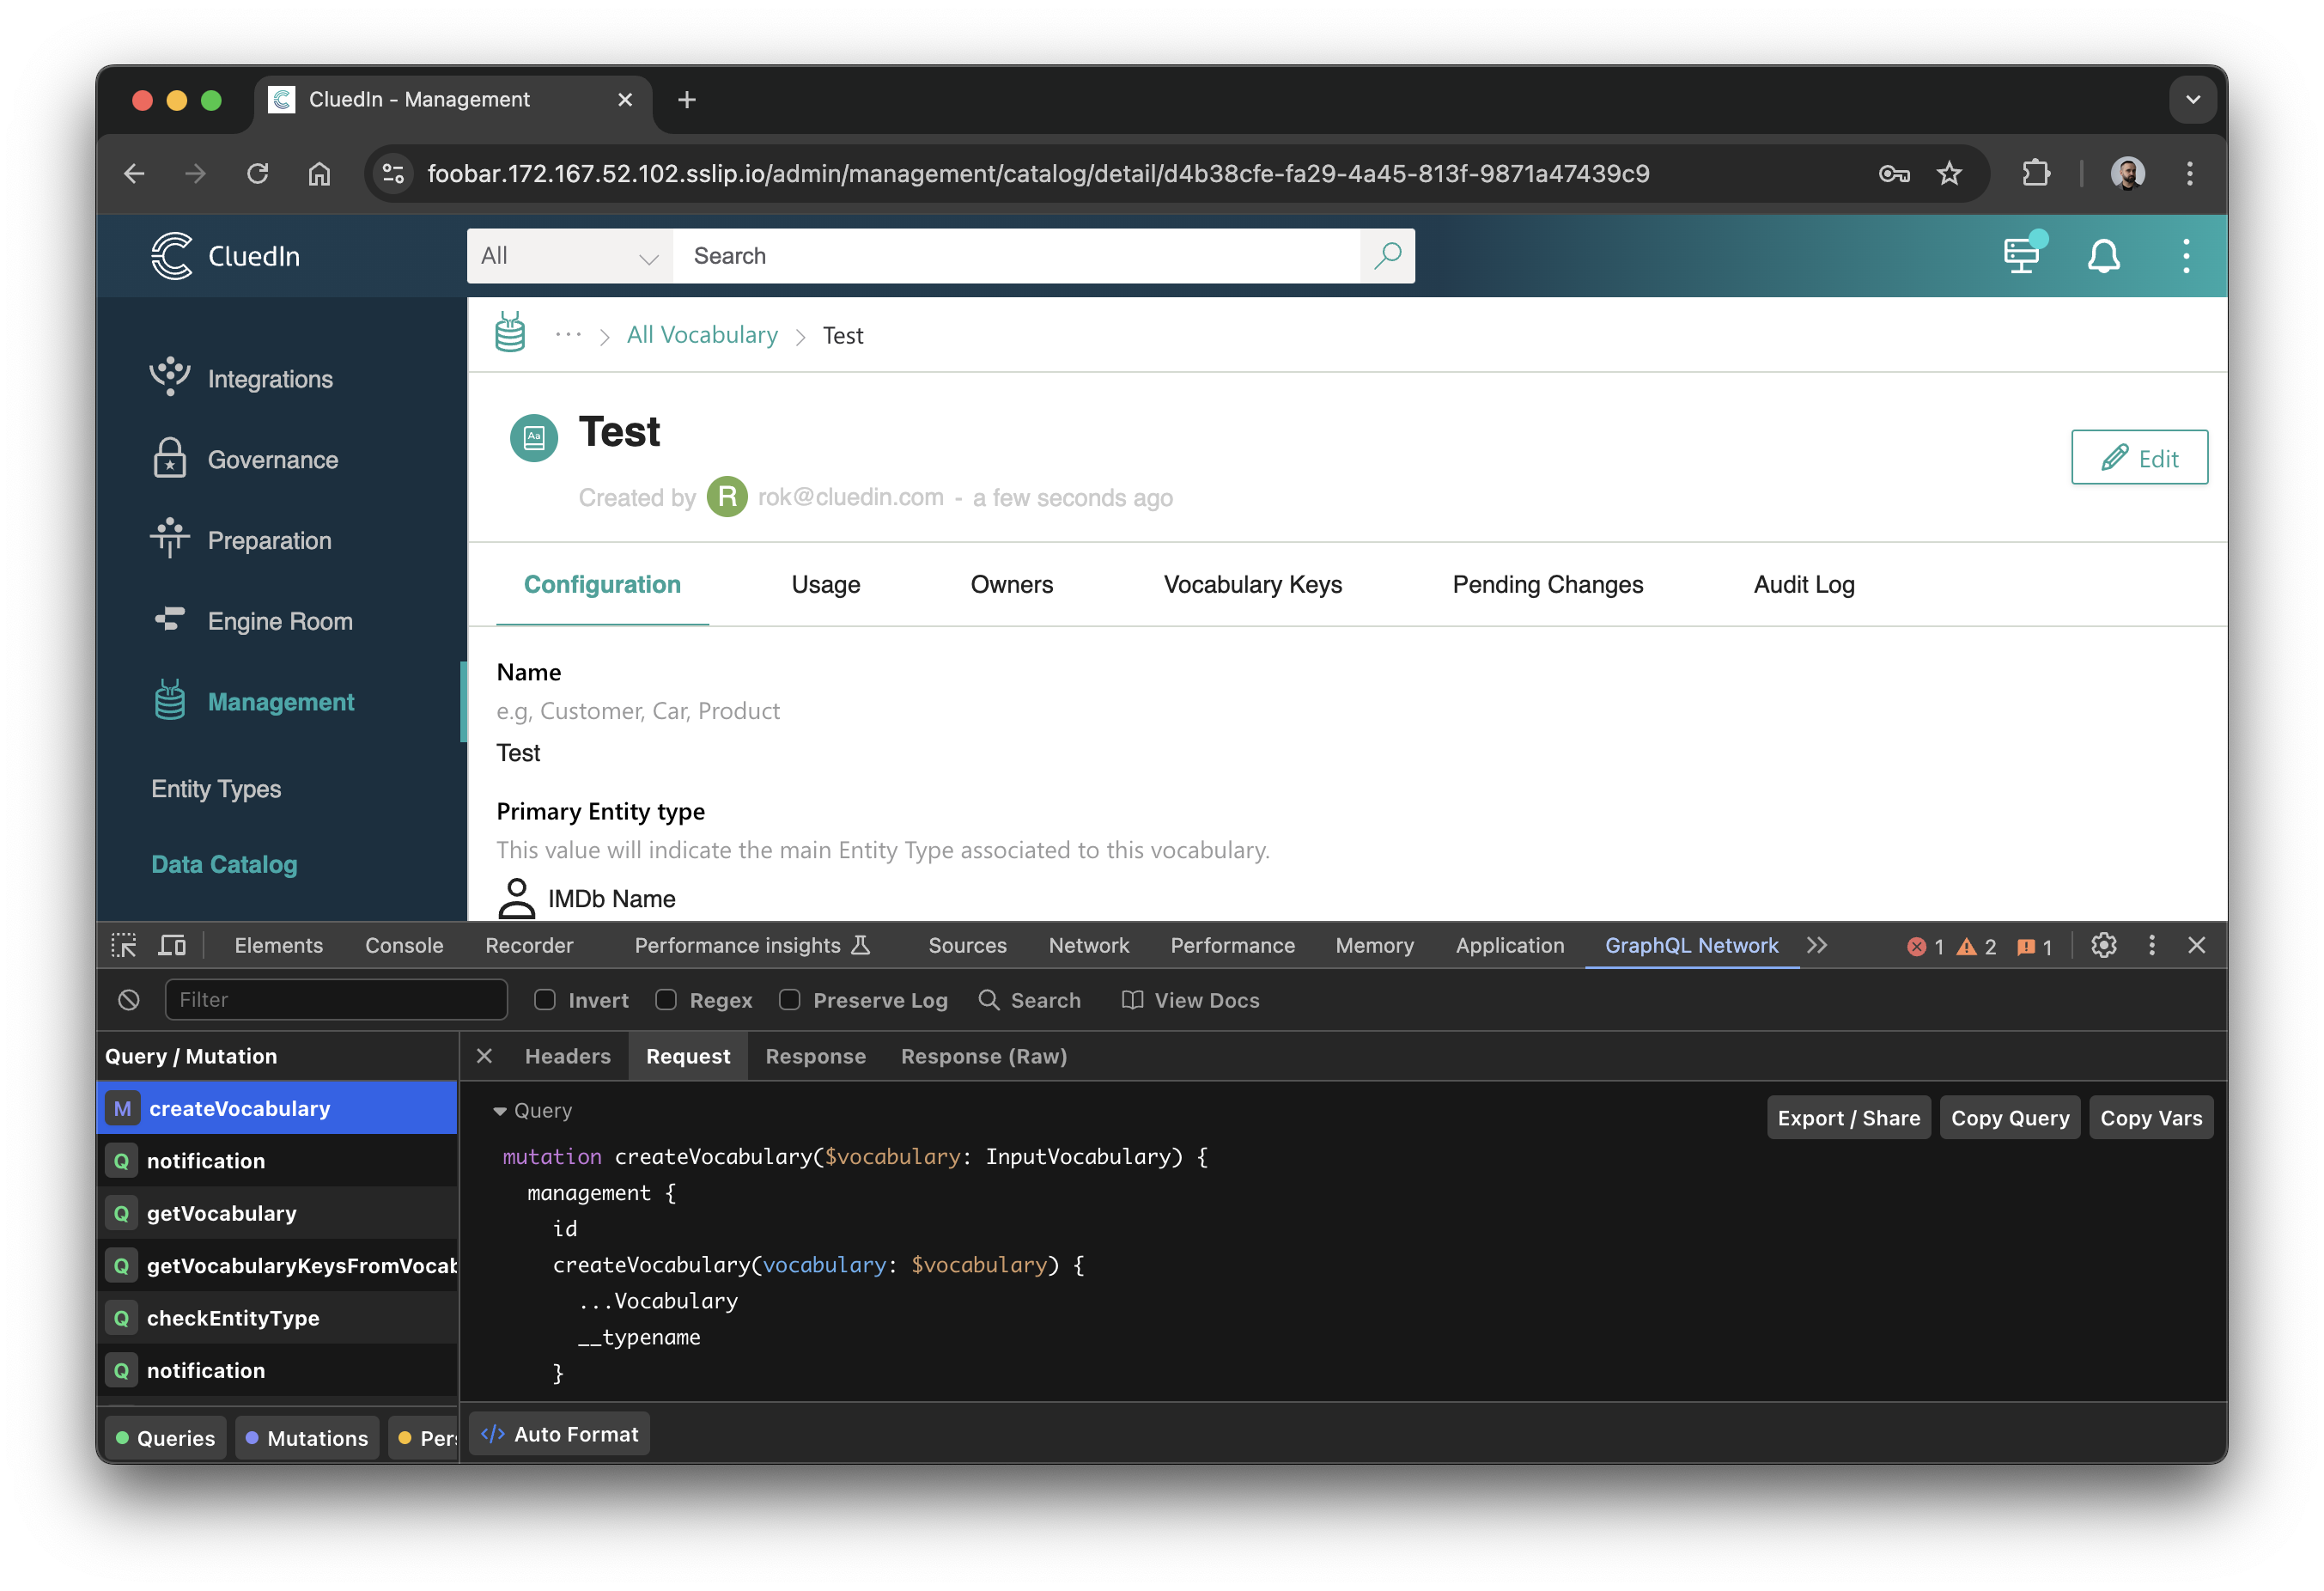Click the Data Catalog icon in sidebar
Image resolution: width=2324 pixels, height=1591 pixels.
coord(222,863)
